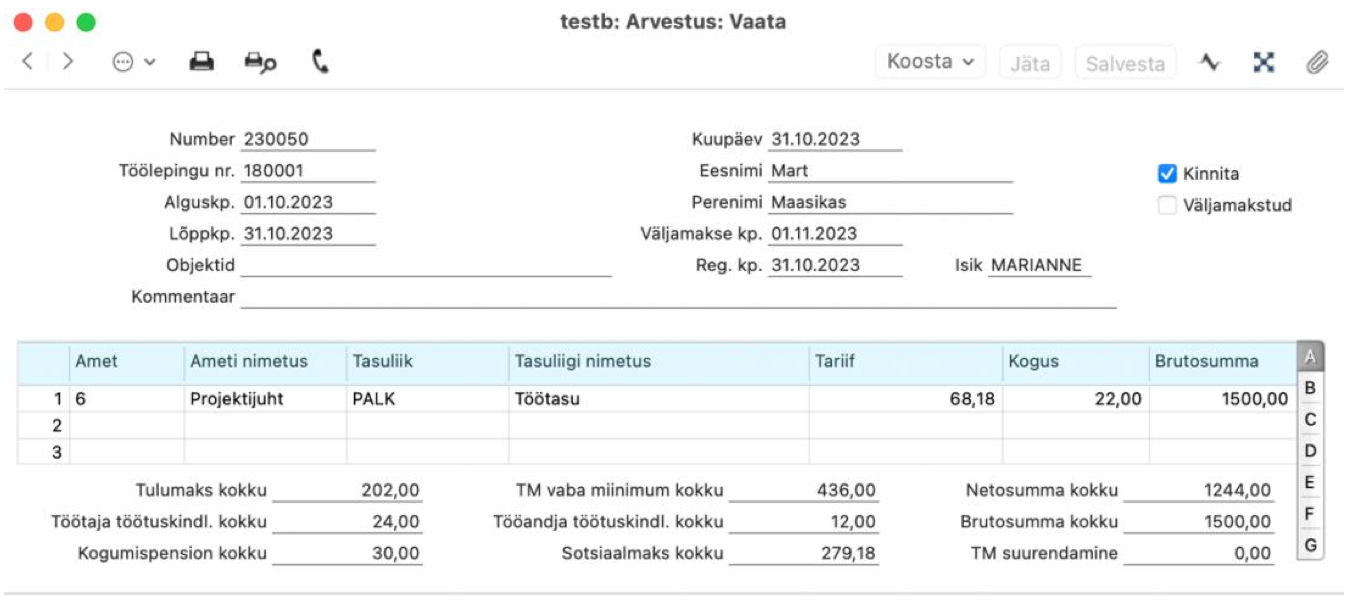Switch to tile B of the table
The image size is (1357, 606).
click(1310, 388)
